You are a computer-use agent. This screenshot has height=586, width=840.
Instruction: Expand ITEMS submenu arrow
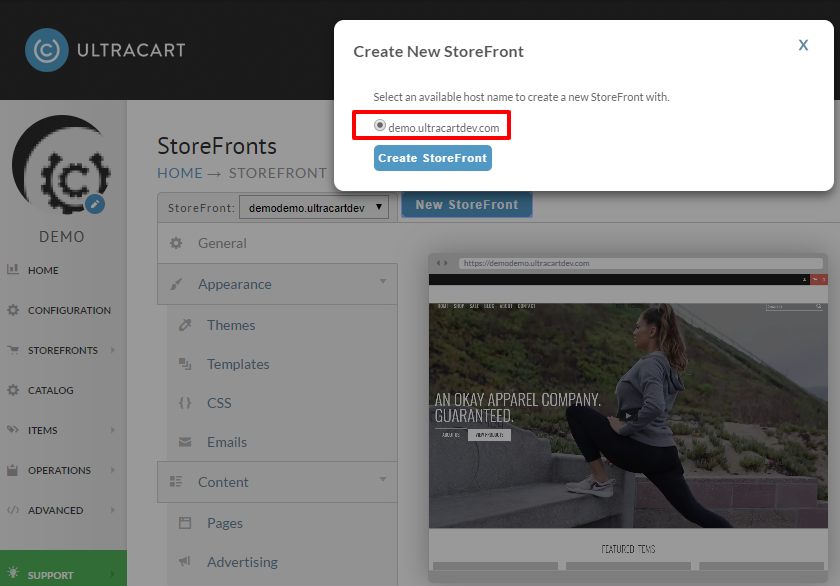pos(112,430)
